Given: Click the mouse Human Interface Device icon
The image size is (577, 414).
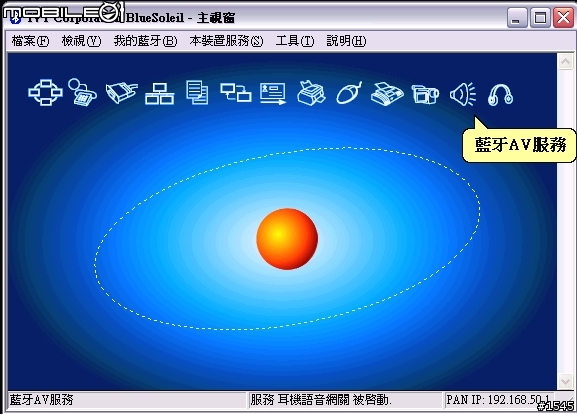Looking at the screenshot, I should [x=349, y=93].
